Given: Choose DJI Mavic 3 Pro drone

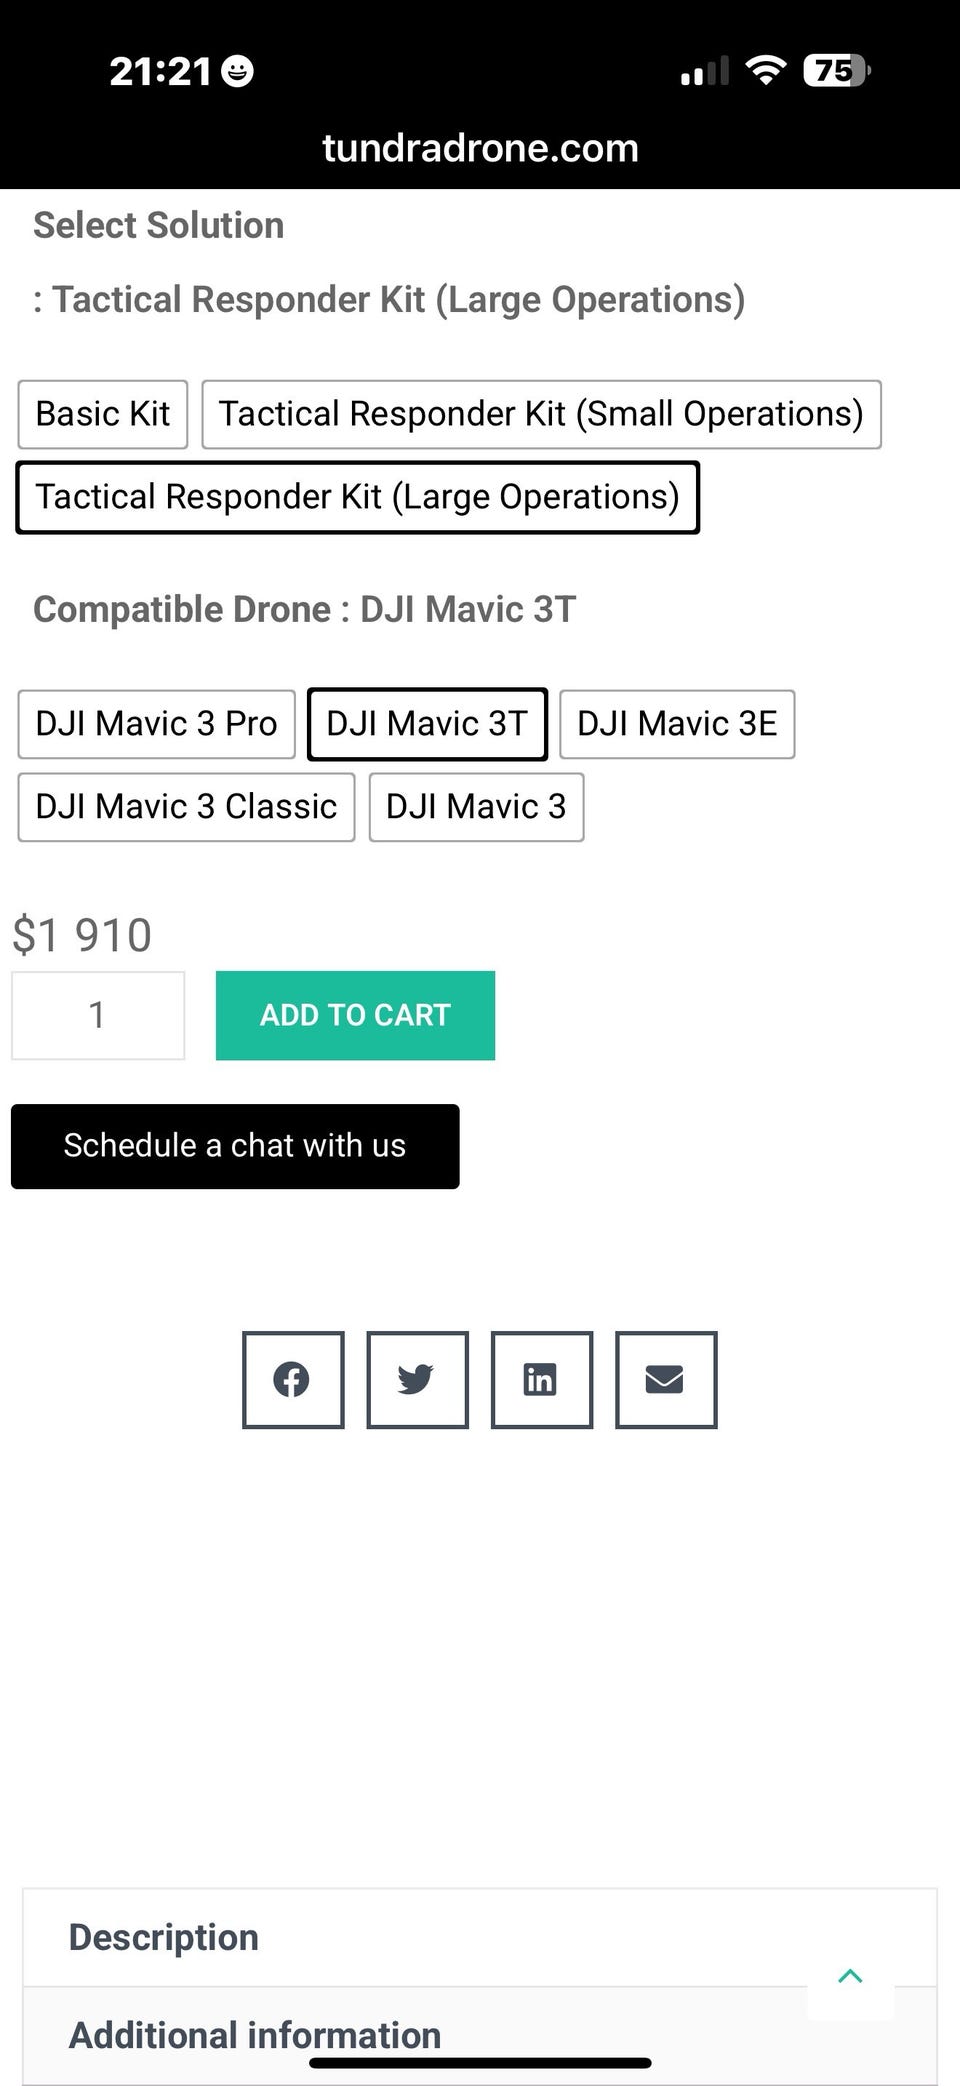Looking at the screenshot, I should (x=156, y=724).
